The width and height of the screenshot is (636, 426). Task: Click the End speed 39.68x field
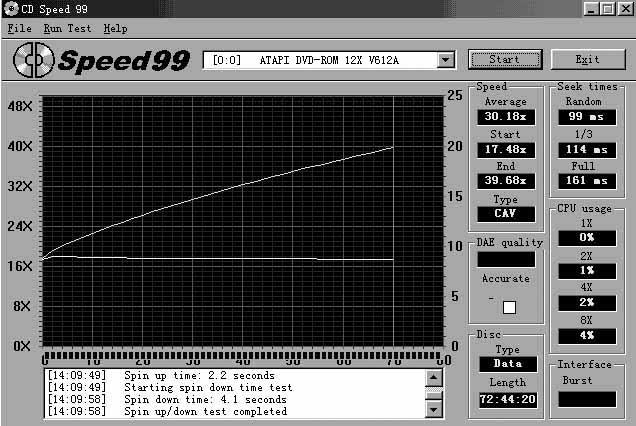click(505, 181)
